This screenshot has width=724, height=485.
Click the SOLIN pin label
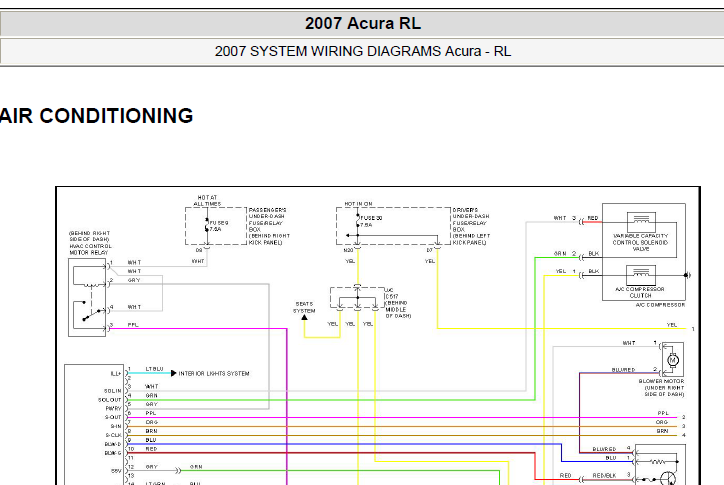(x=113, y=391)
